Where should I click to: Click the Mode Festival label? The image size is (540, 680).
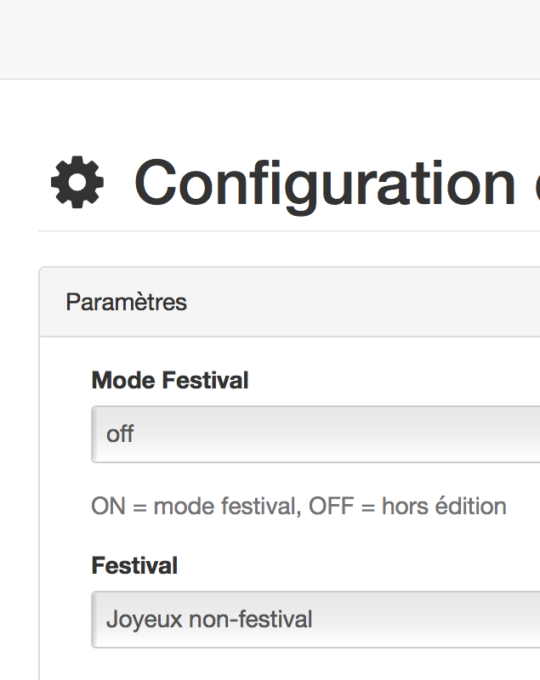(x=170, y=380)
